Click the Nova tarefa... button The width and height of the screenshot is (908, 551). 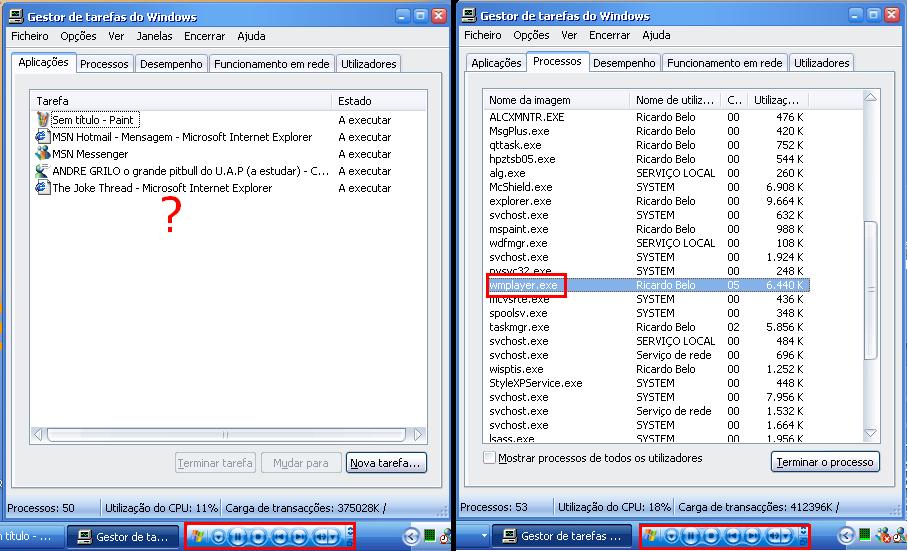[x=386, y=463]
